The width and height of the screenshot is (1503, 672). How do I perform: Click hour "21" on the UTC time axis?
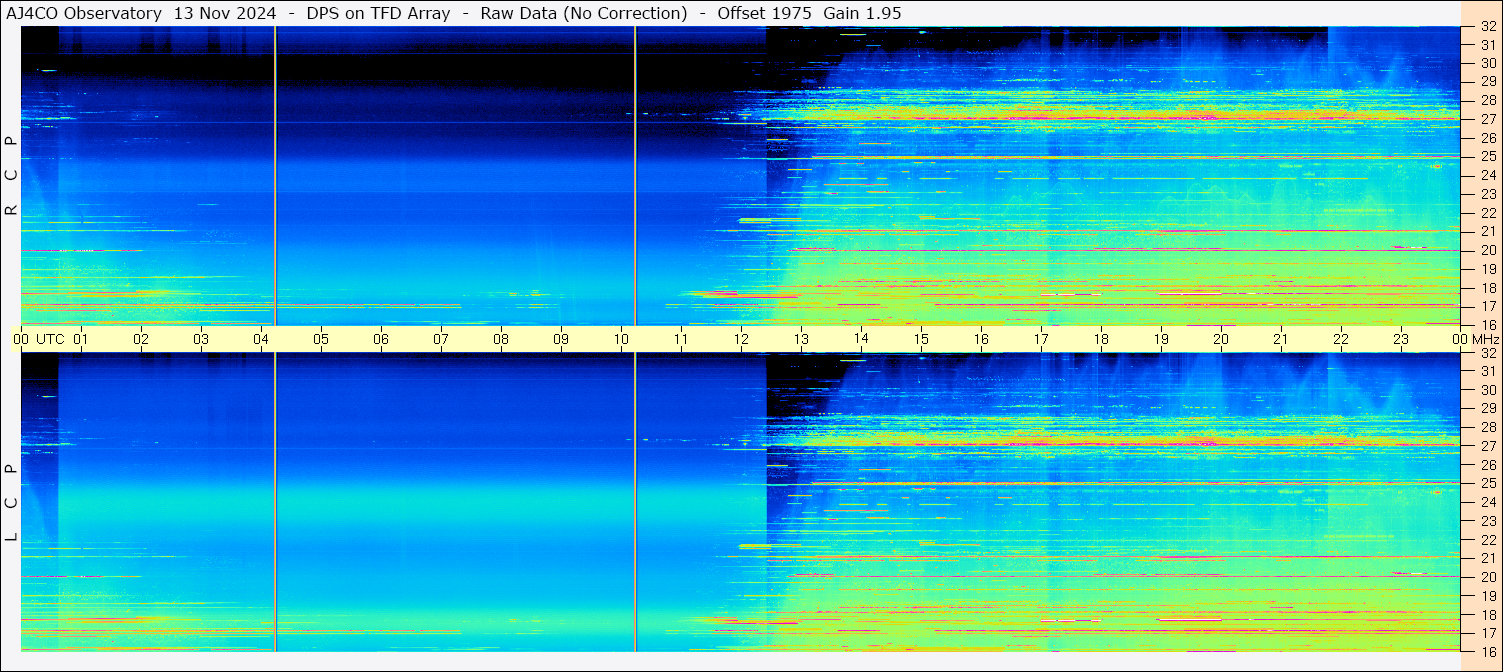pyautogui.click(x=1281, y=339)
